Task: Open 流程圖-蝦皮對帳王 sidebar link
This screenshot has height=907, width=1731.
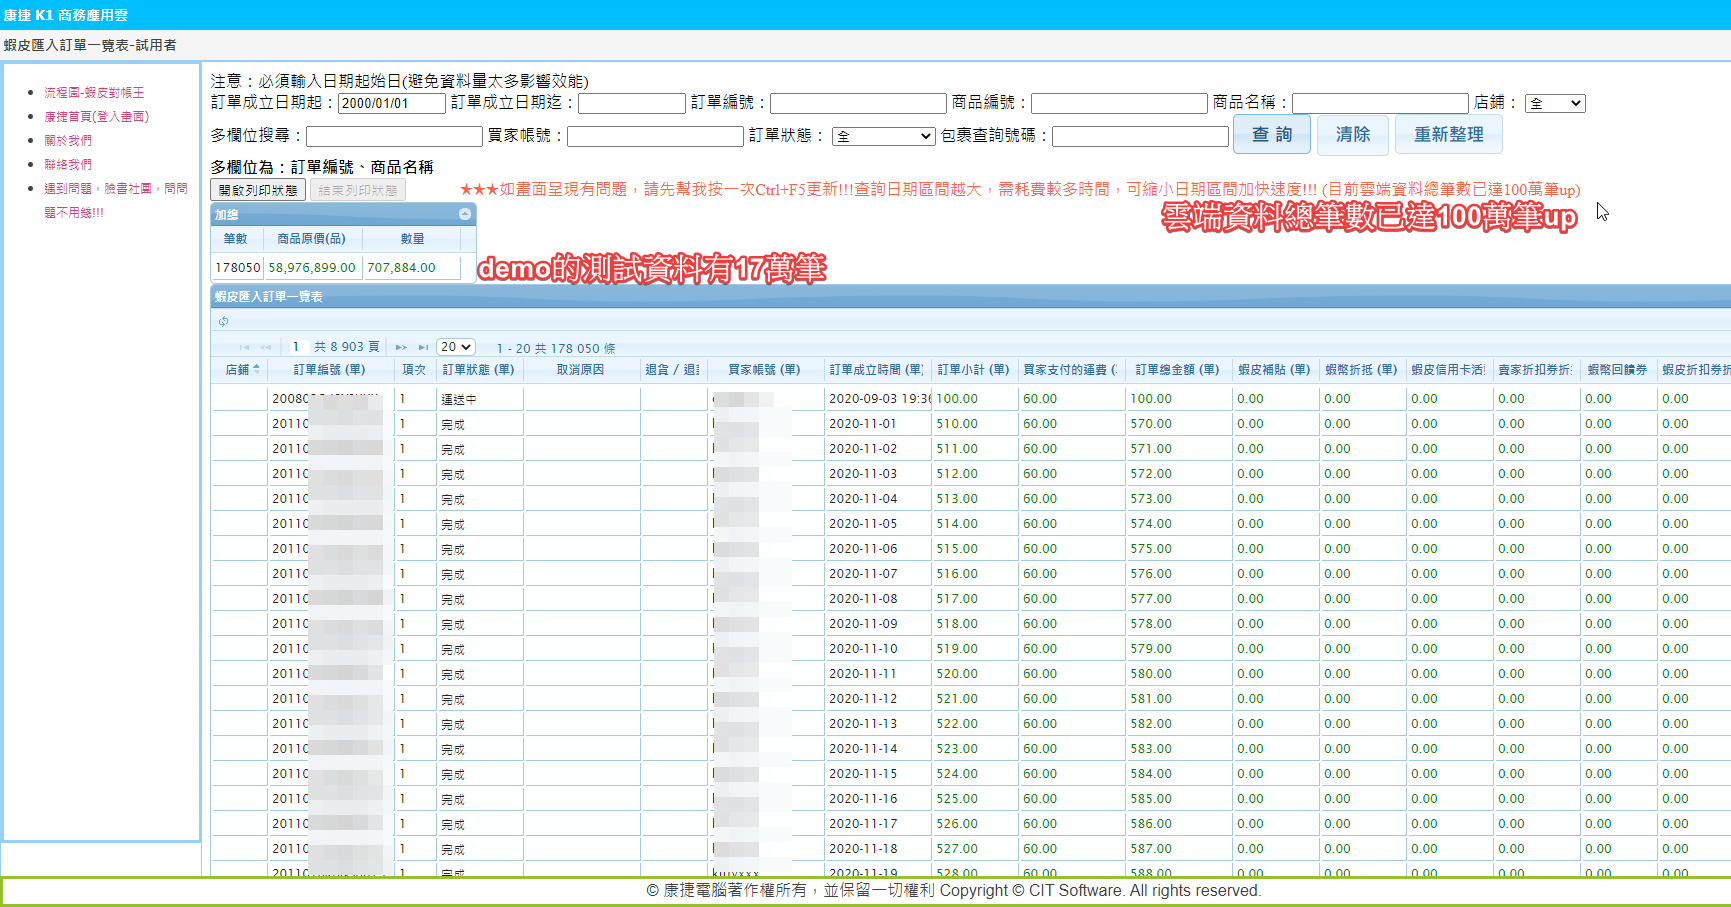Action: point(94,92)
